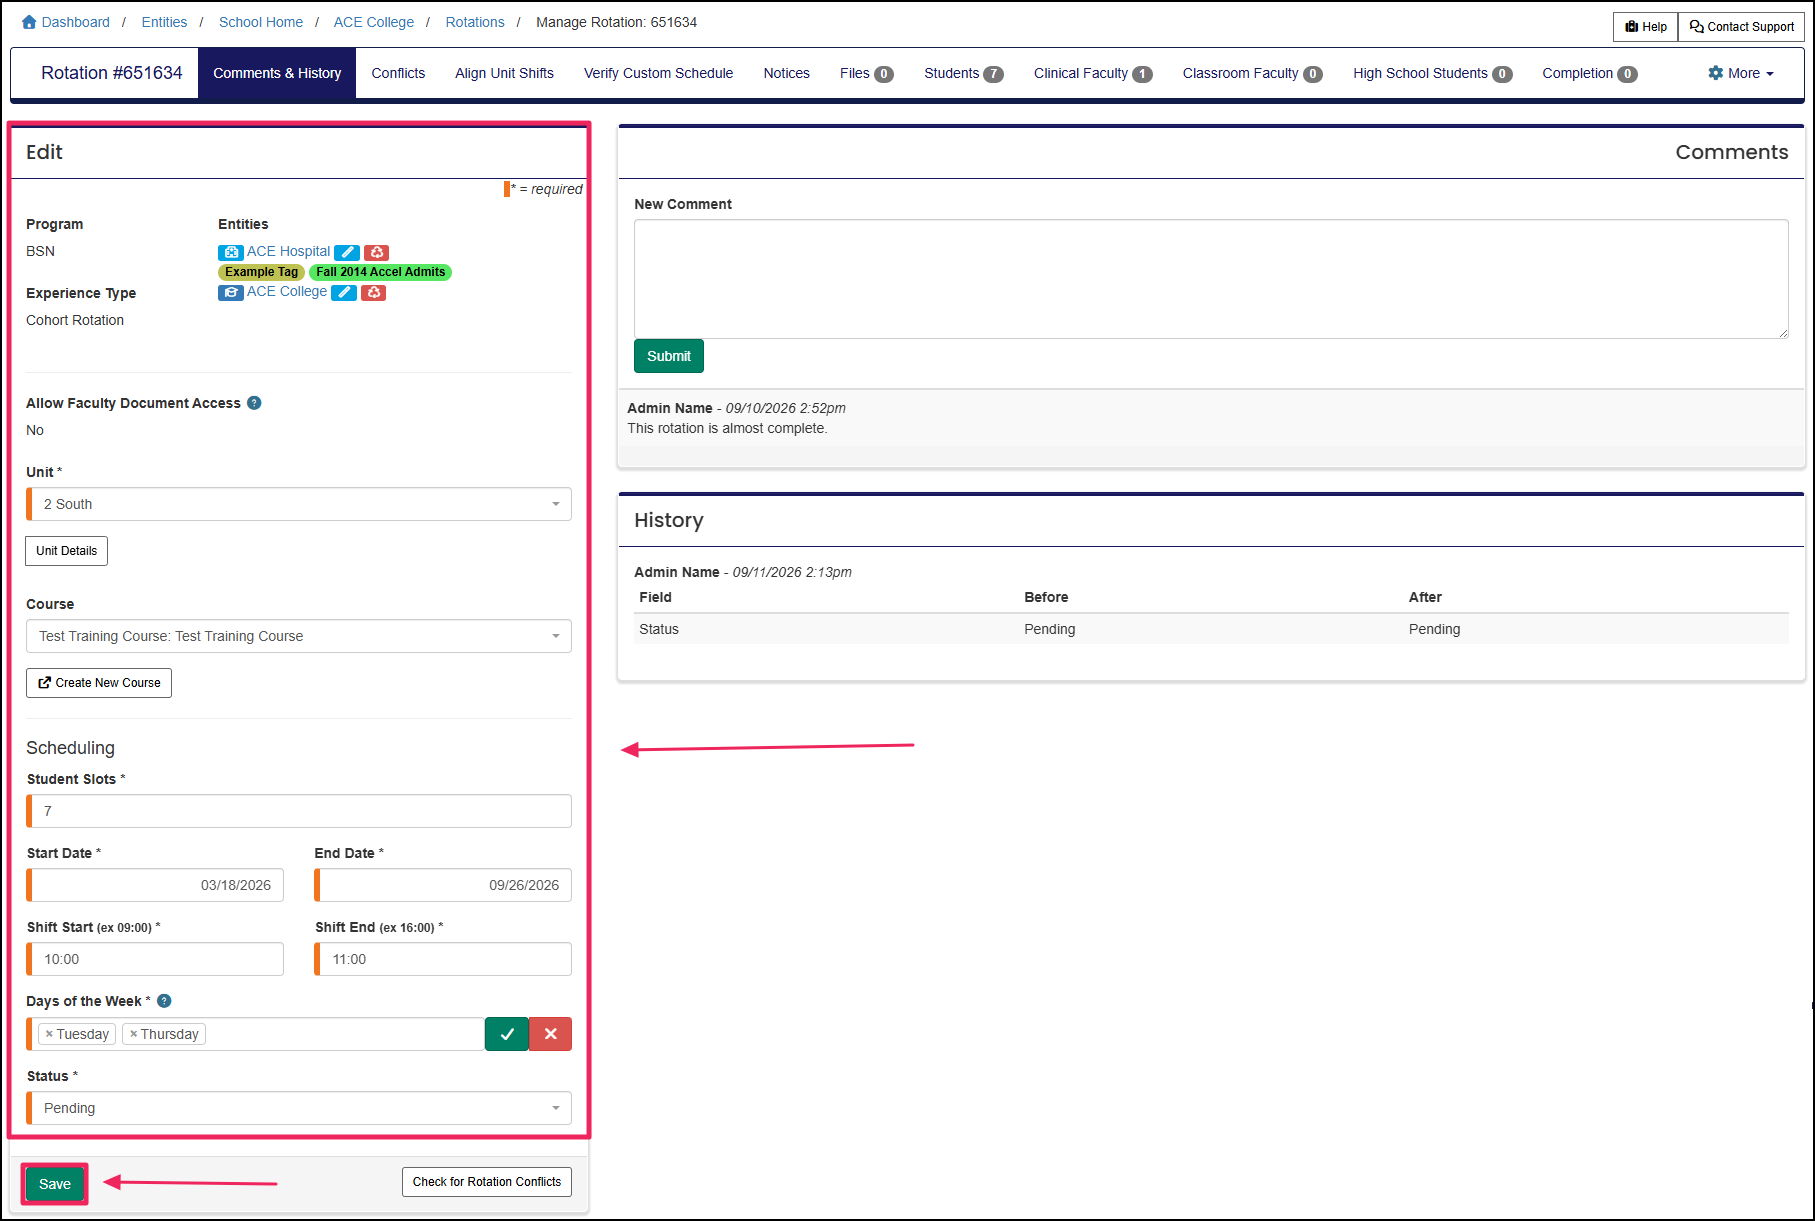
Task: Switch to the Completion tab
Action: point(1589,73)
